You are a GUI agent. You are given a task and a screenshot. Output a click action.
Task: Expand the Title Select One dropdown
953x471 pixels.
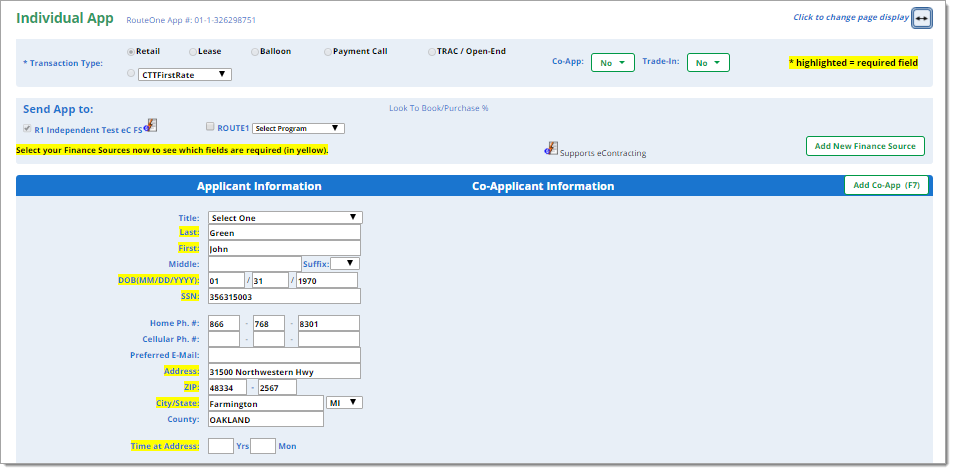click(284, 217)
